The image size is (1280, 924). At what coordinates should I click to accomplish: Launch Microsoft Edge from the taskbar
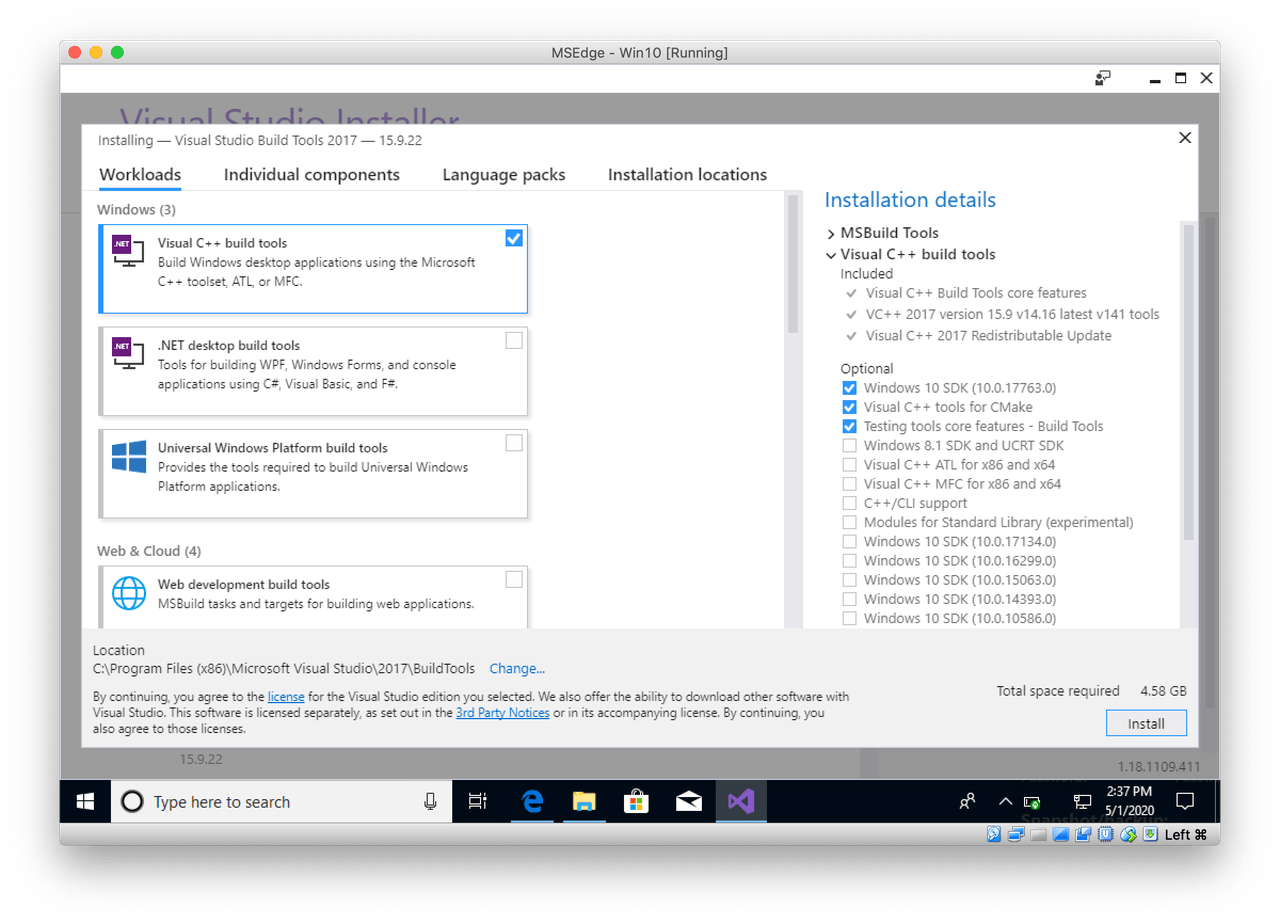[531, 801]
